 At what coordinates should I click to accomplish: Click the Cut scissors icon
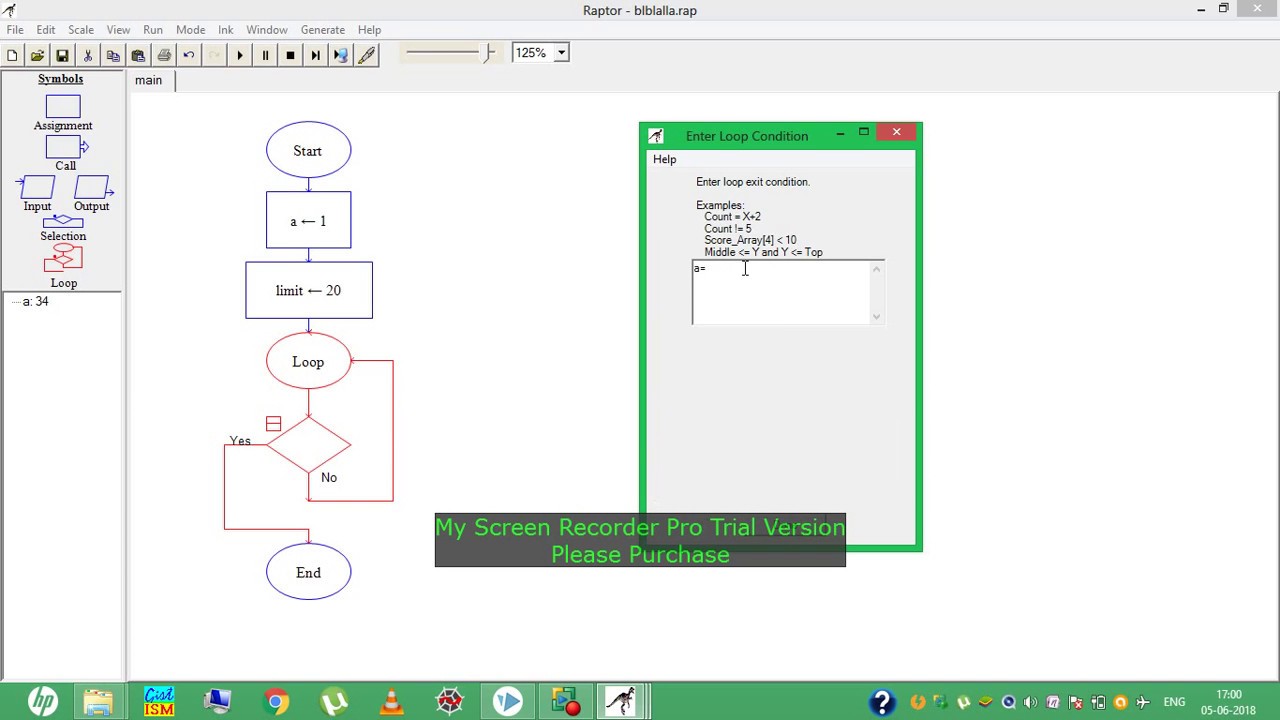88,56
